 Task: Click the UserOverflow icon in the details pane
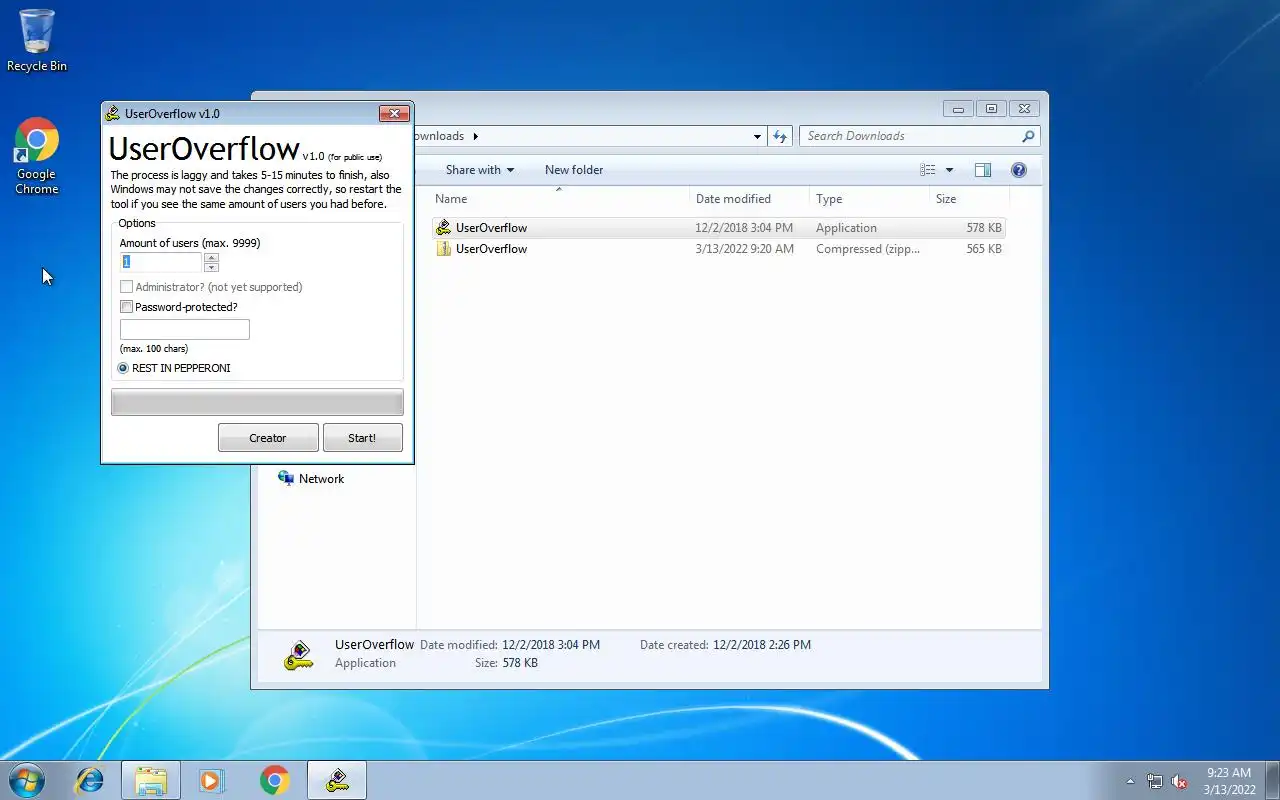[298, 654]
